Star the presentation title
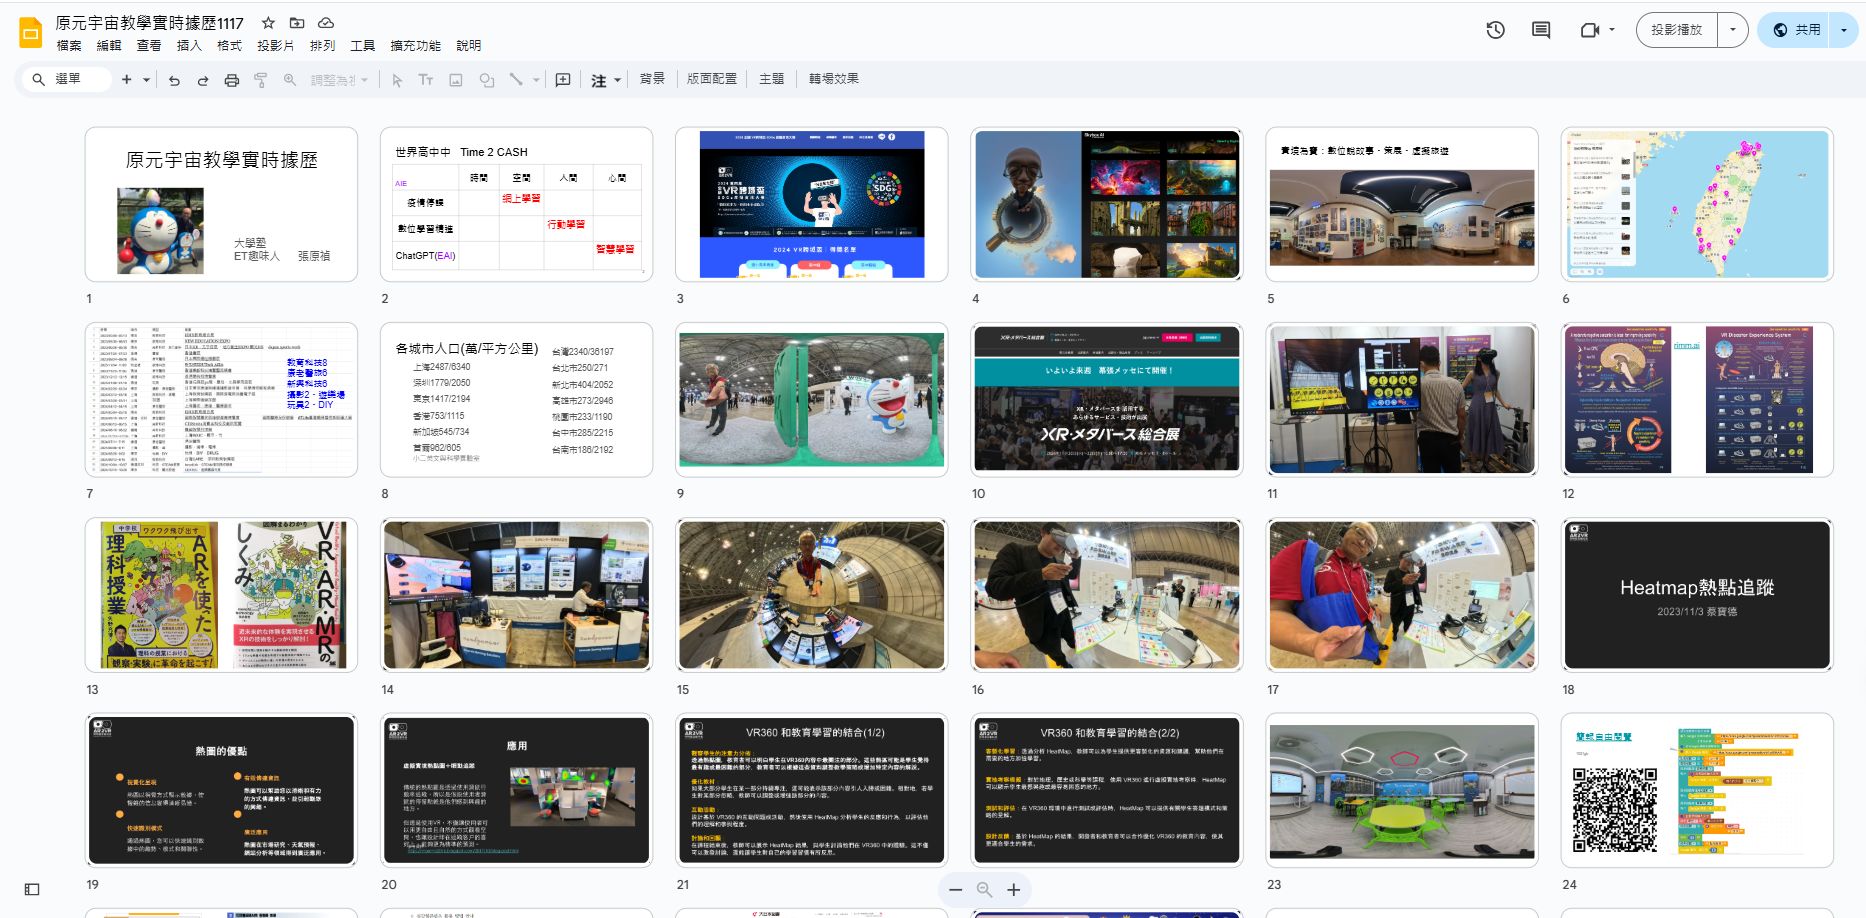The height and width of the screenshot is (918, 1866). click(268, 22)
